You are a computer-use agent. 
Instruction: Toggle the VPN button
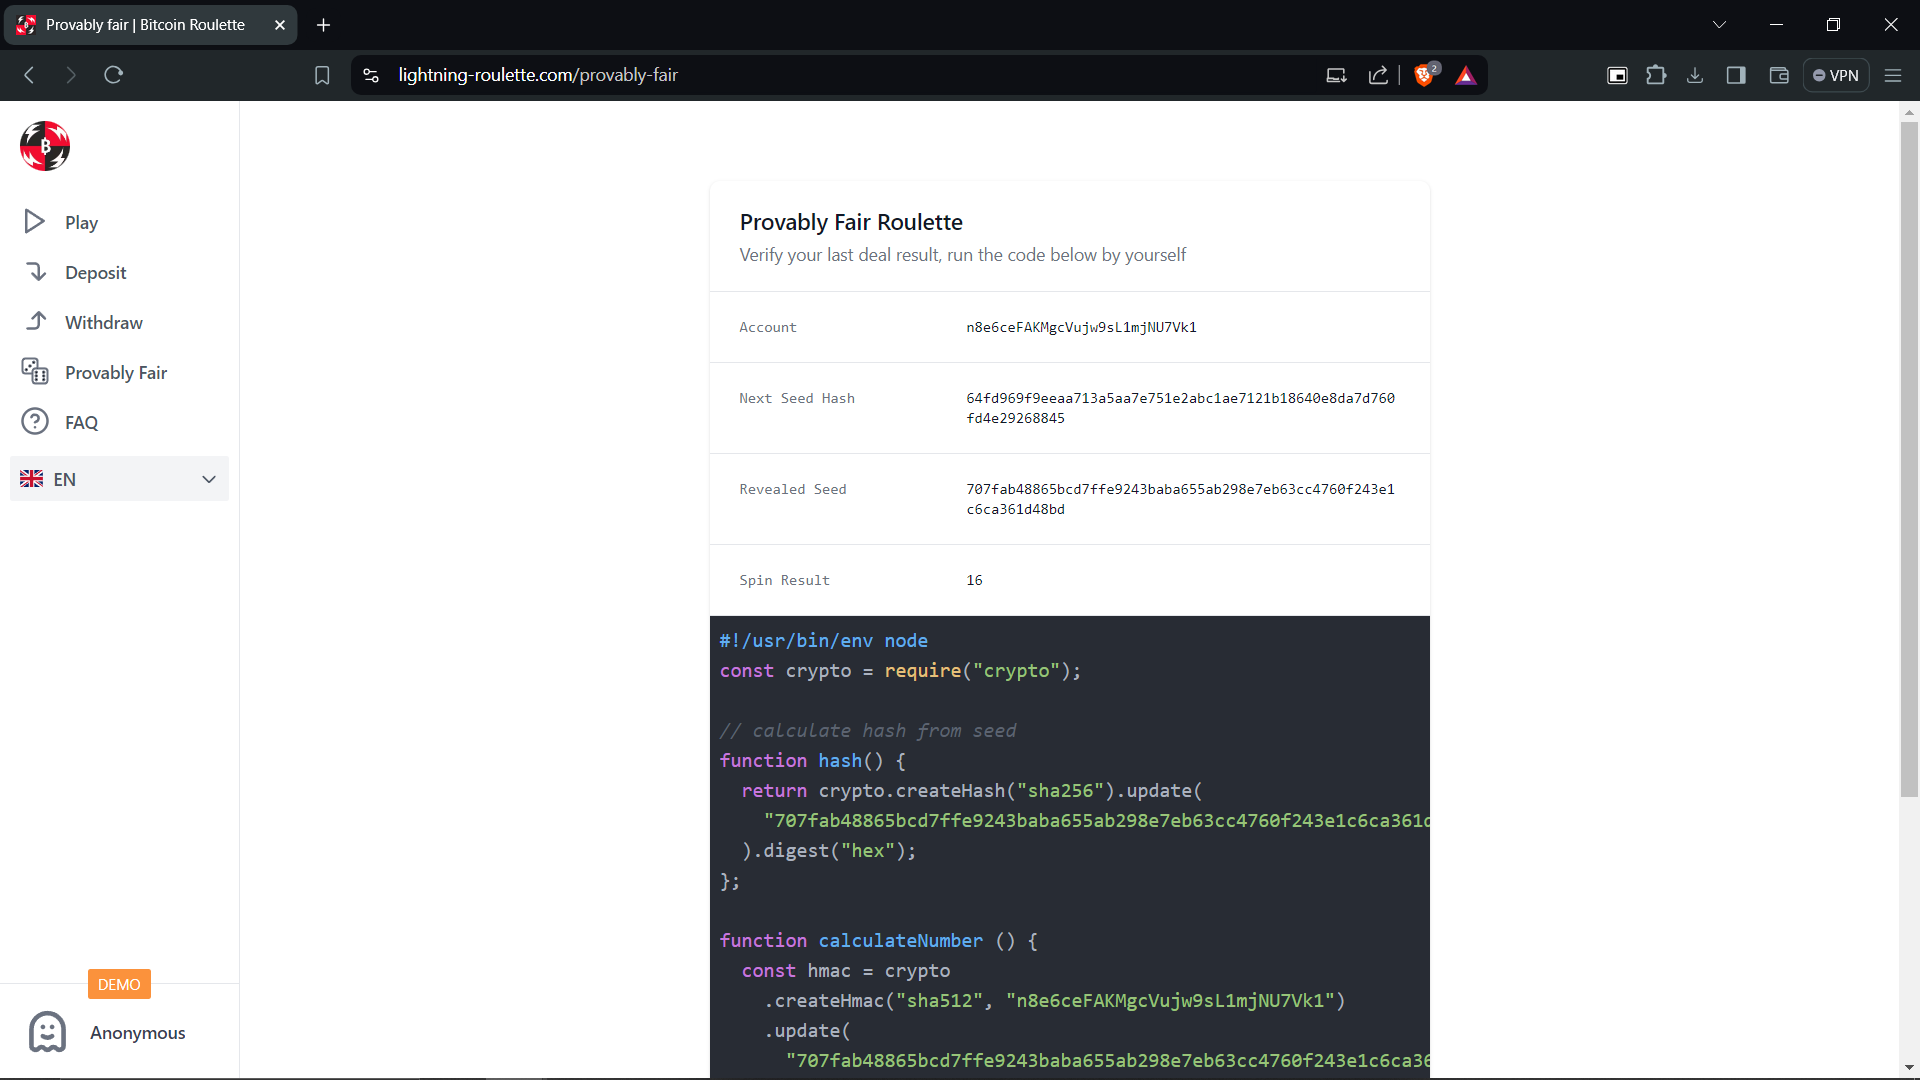[x=1836, y=75]
